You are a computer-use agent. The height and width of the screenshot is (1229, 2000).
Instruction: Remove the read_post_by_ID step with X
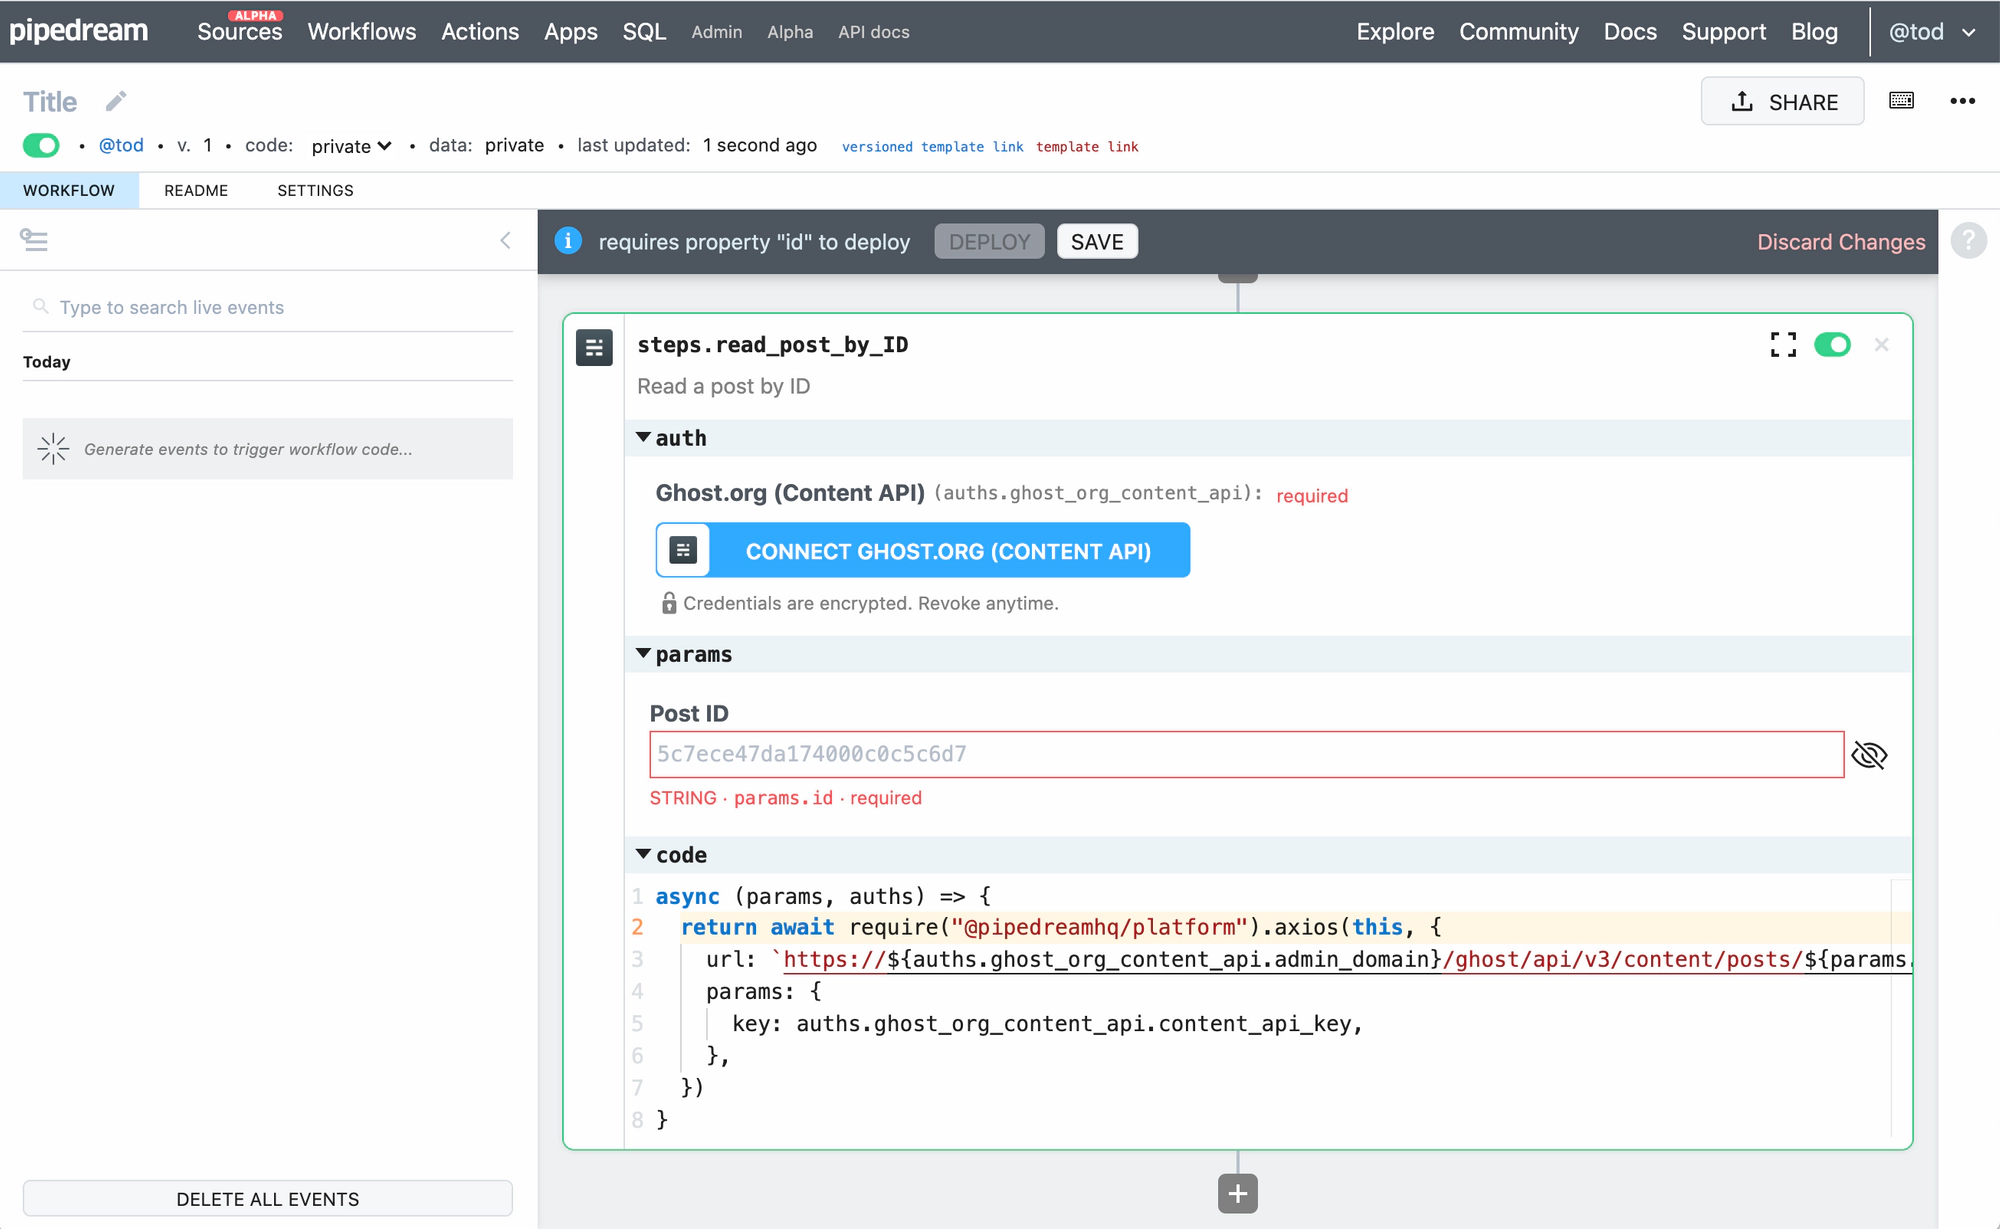point(1881,345)
